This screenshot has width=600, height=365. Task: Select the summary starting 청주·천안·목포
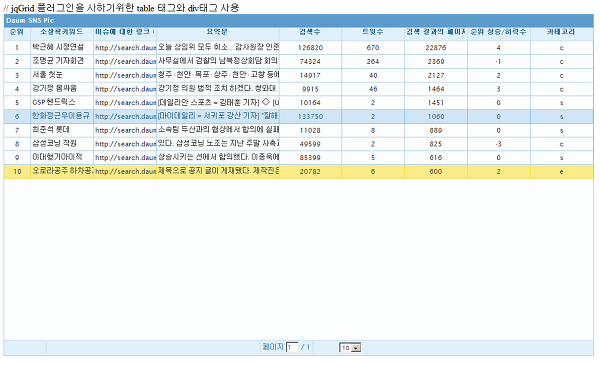tap(218, 75)
